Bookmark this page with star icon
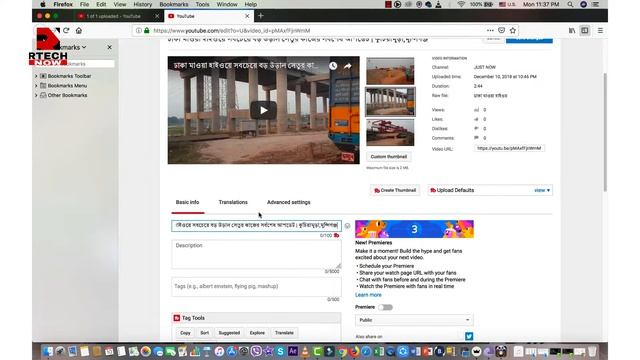Image resolution: width=640 pixels, height=360 pixels. (x=513, y=31)
